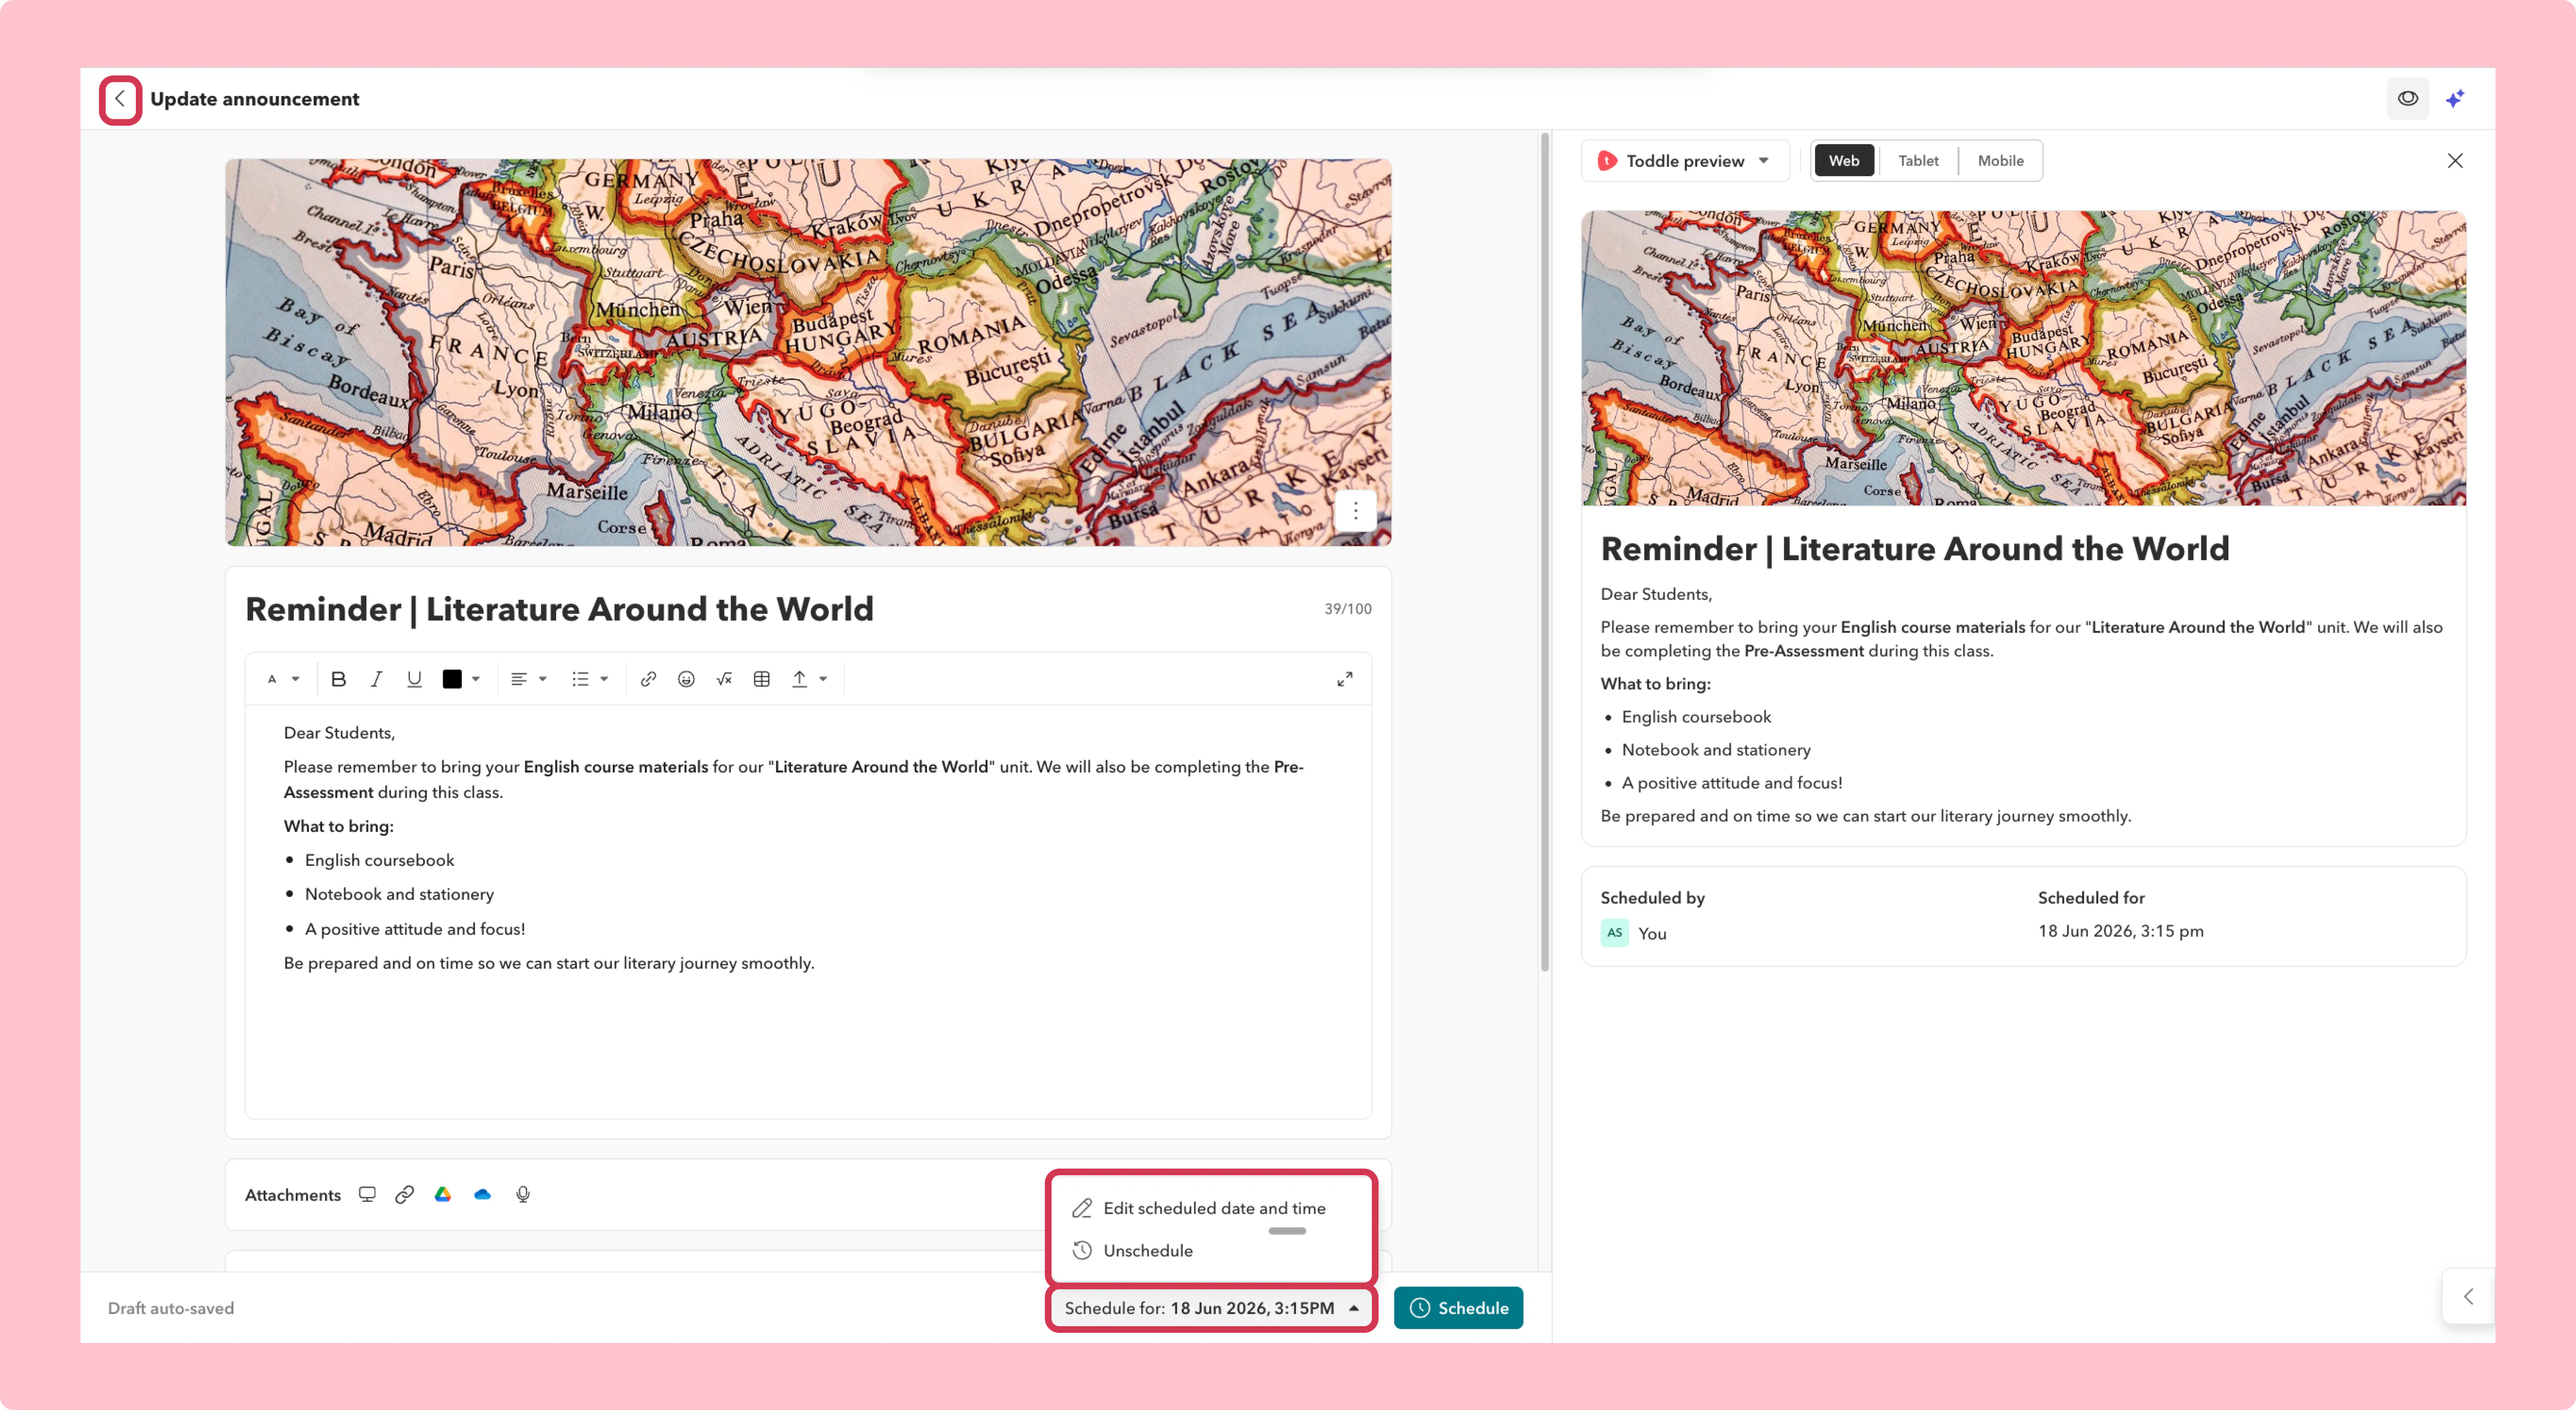Click the 'Attachments' label

click(x=293, y=1195)
